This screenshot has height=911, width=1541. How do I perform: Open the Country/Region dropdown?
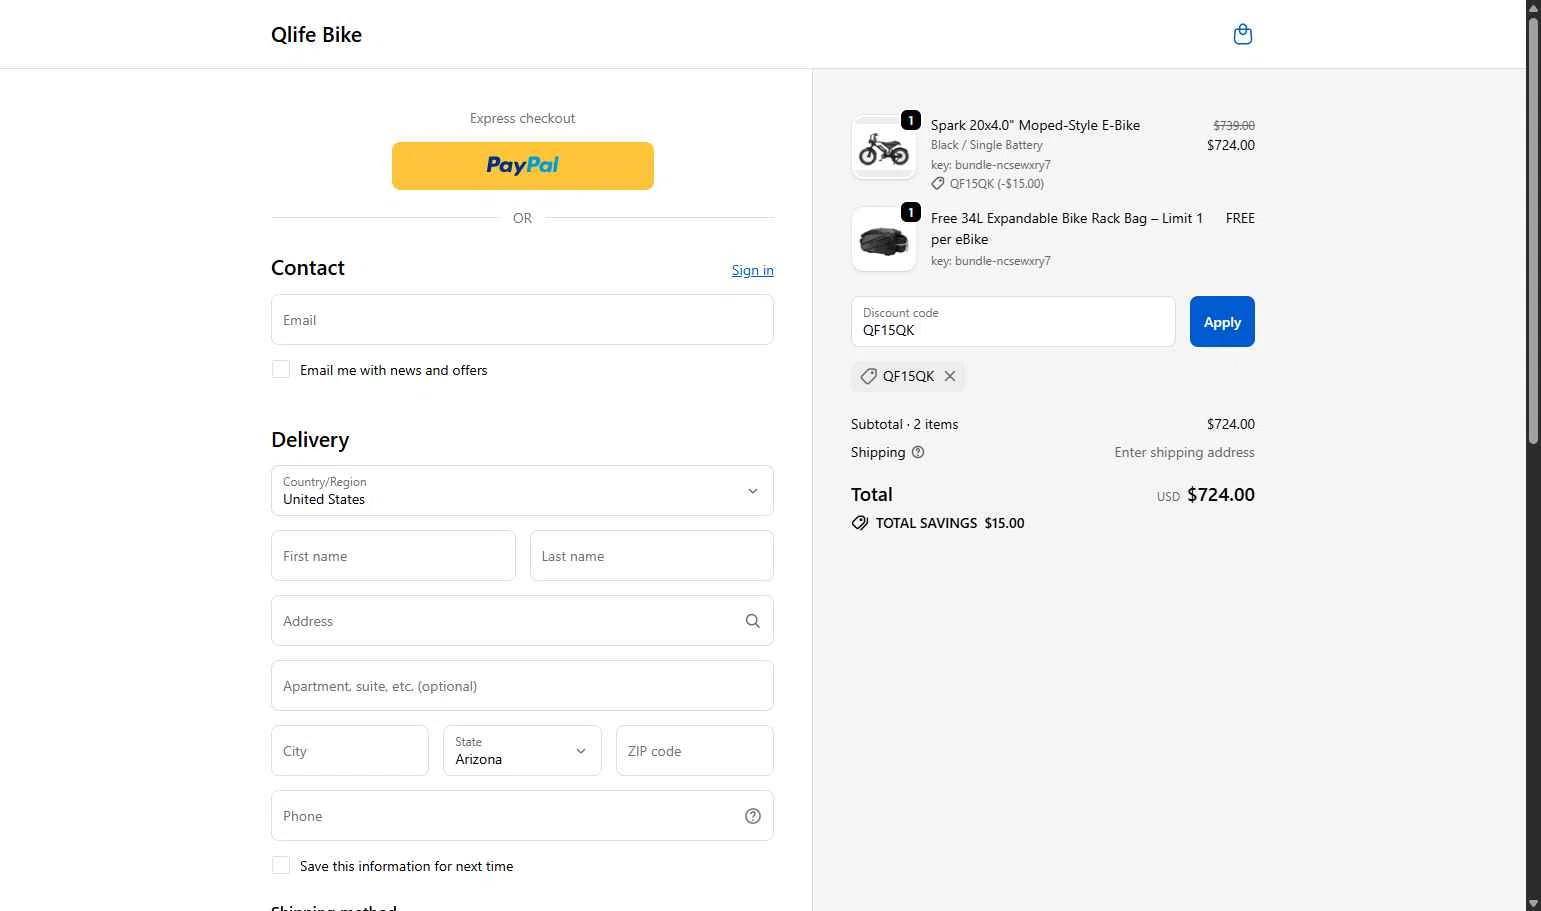[x=522, y=491]
